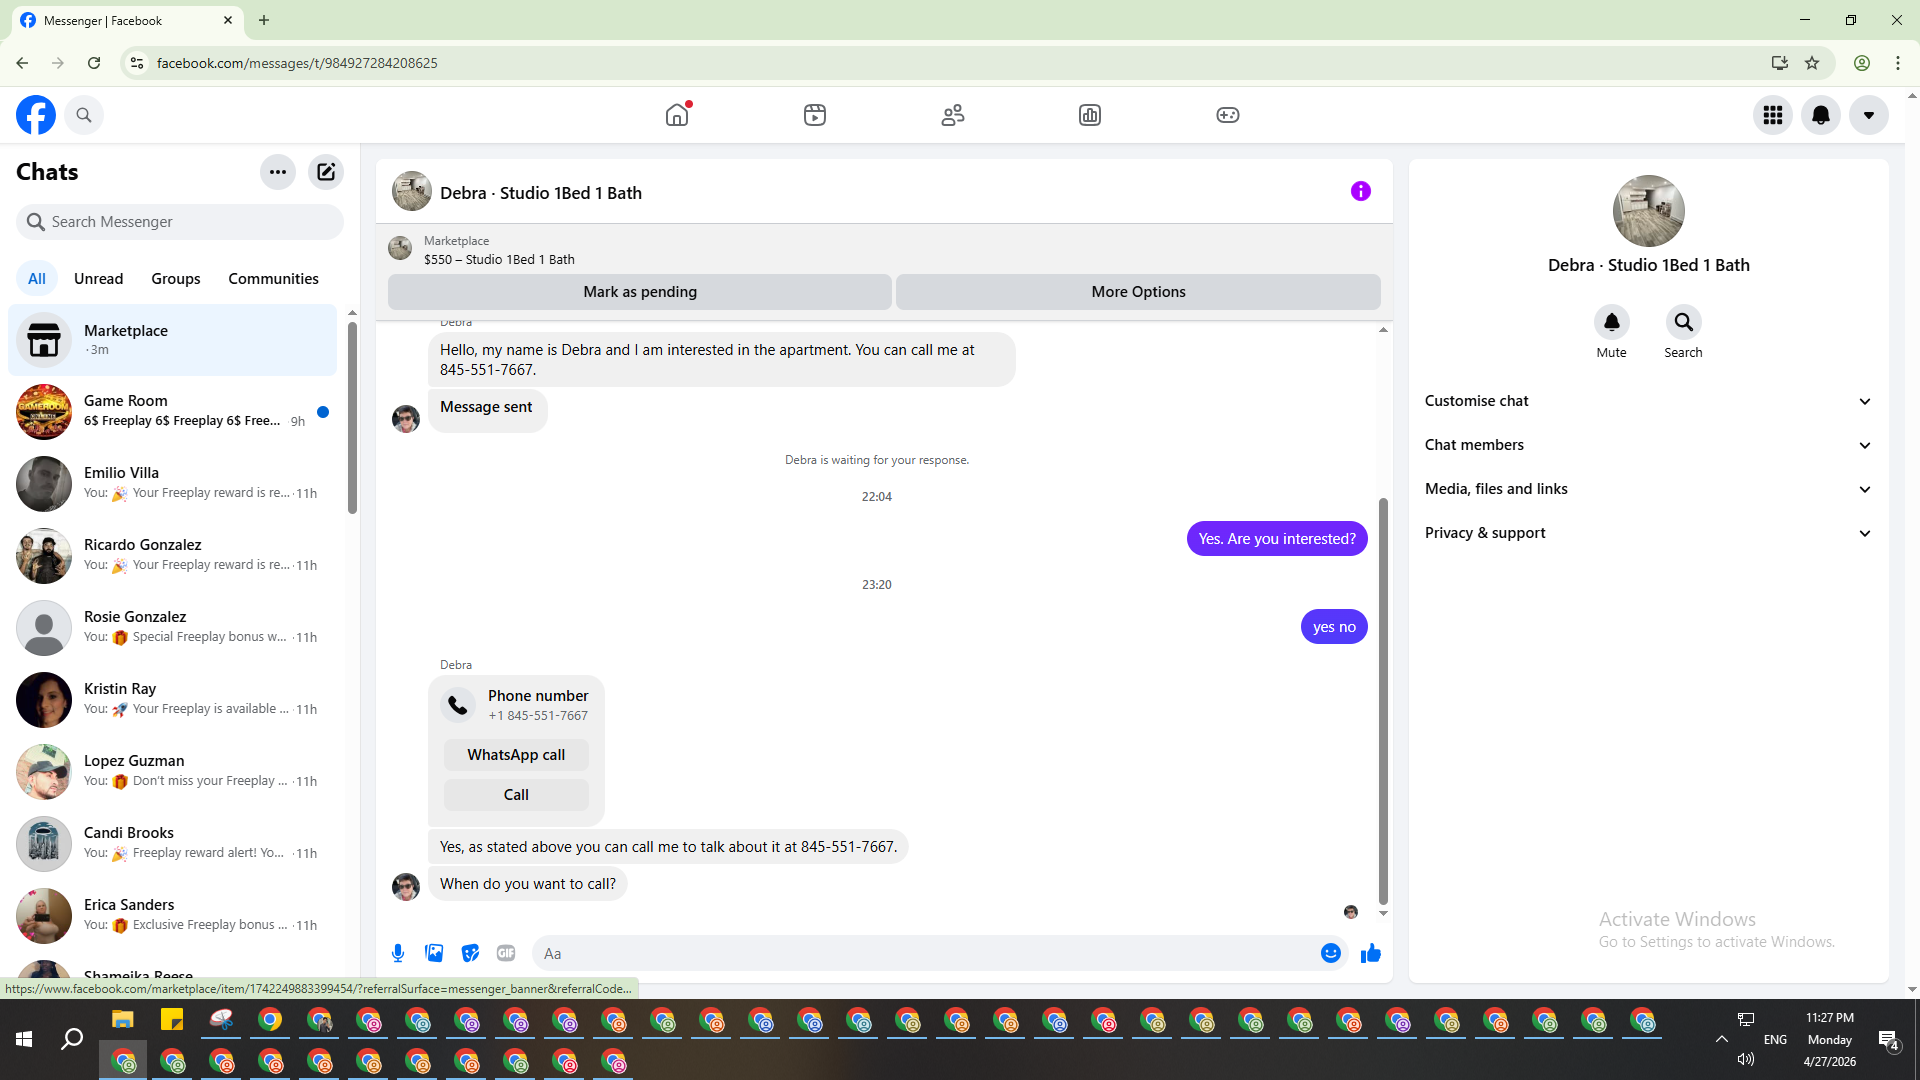Open the Lopez Guzman conversation

click(173, 772)
